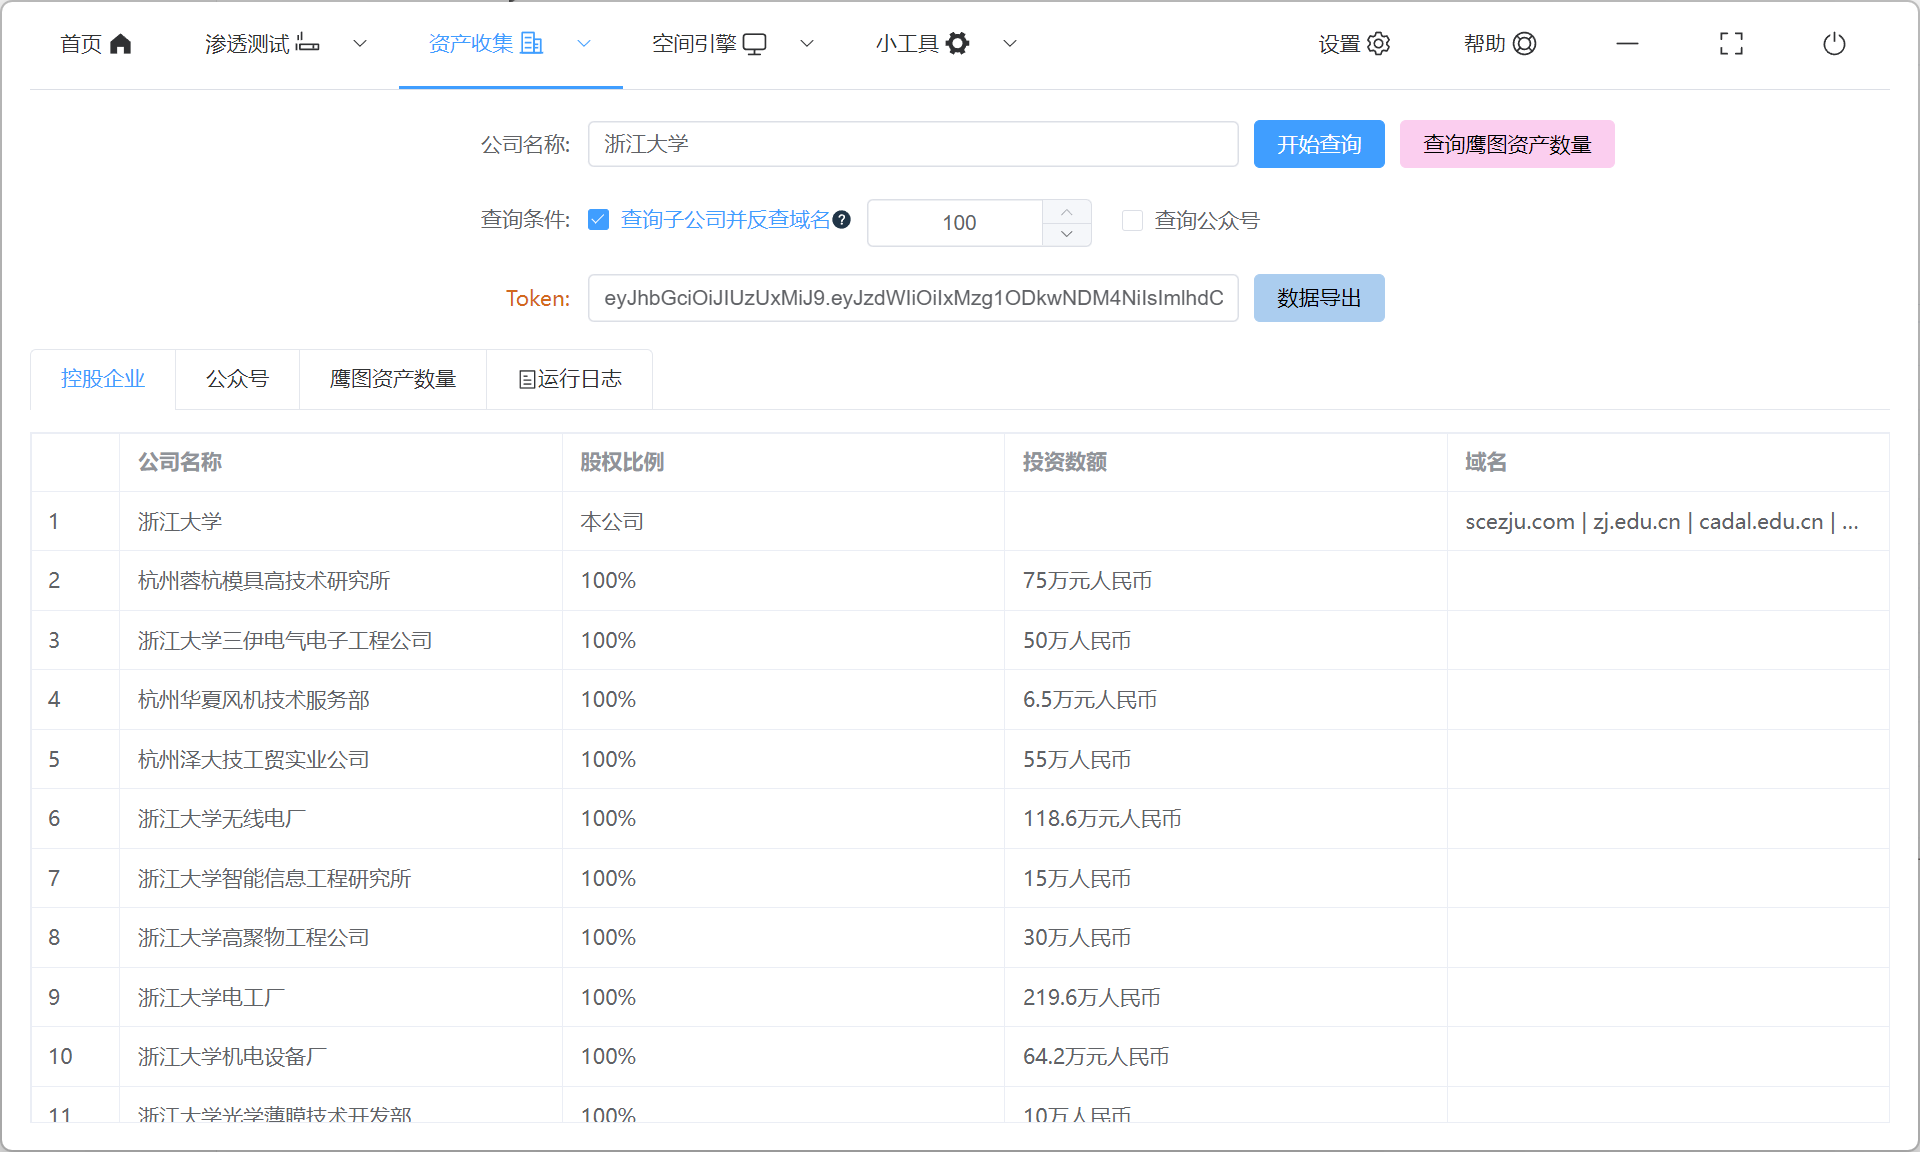The image size is (1920, 1152).
Task: Click the power exit icon
Action: point(1834,44)
